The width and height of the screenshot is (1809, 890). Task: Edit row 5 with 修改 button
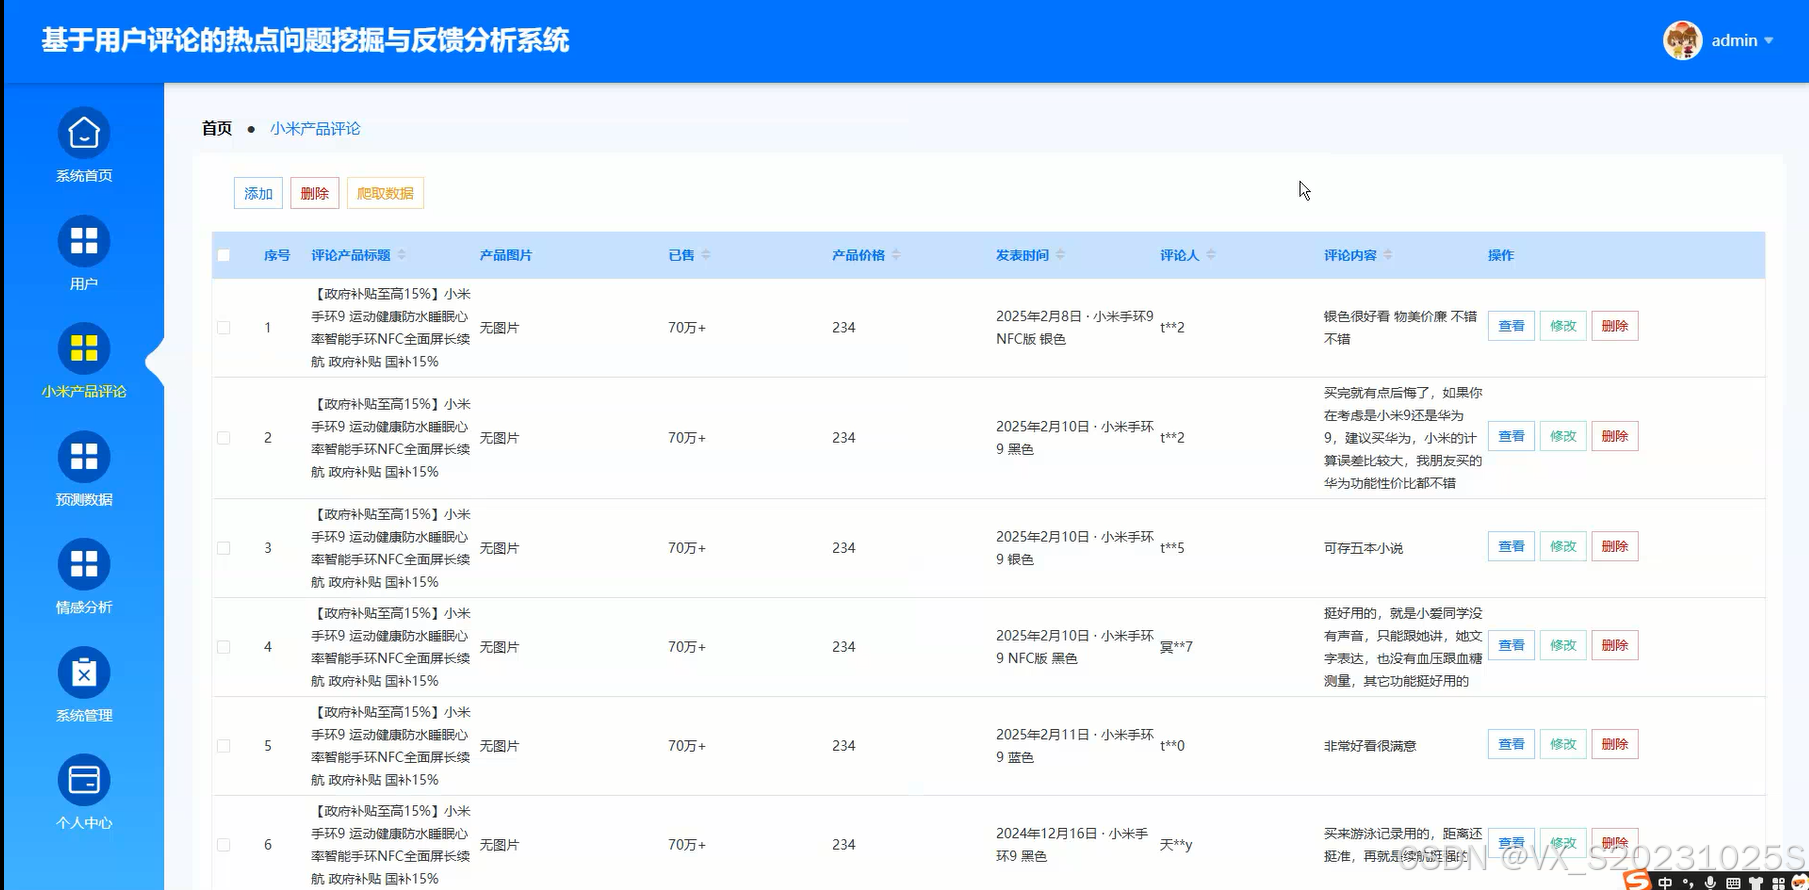tap(1563, 744)
